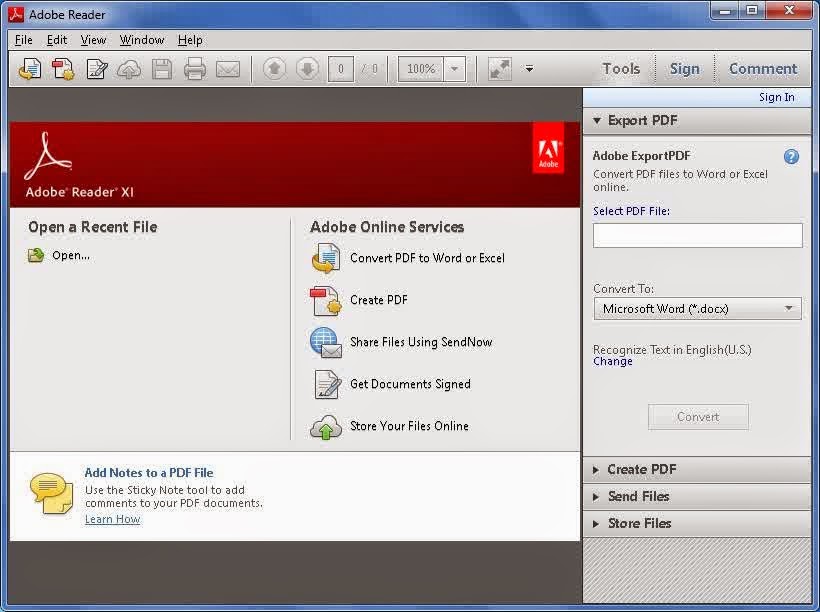Open the Help menu
This screenshot has width=820, height=612.
point(190,40)
